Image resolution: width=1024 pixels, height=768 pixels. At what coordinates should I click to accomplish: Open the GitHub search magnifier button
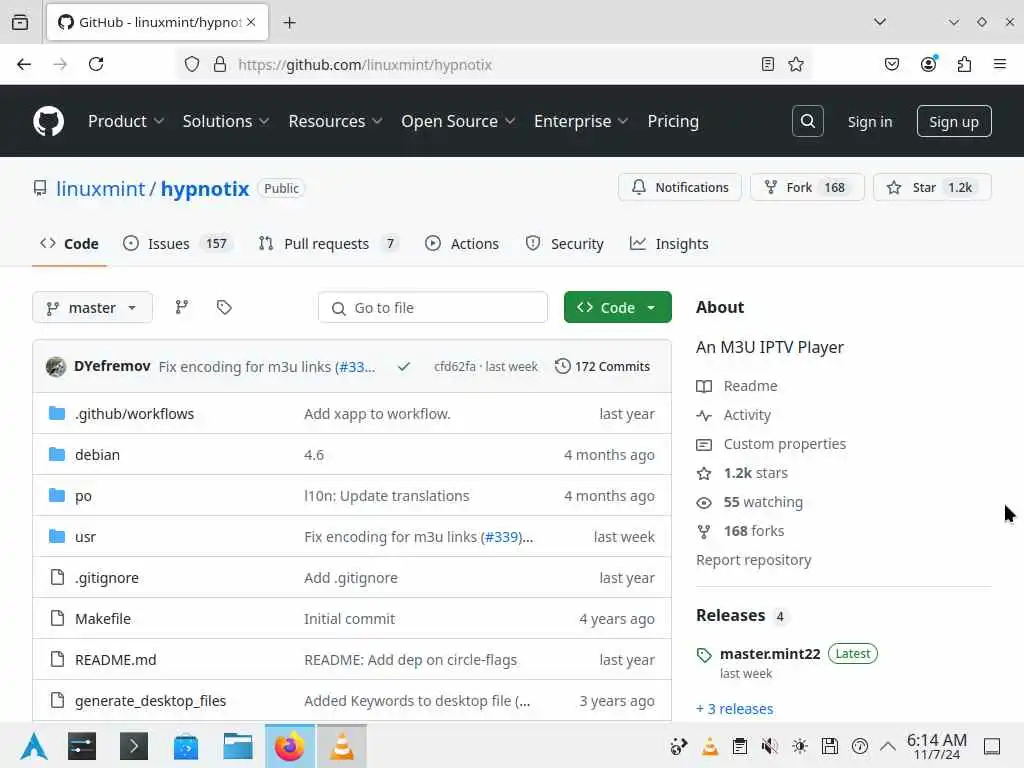click(x=807, y=121)
